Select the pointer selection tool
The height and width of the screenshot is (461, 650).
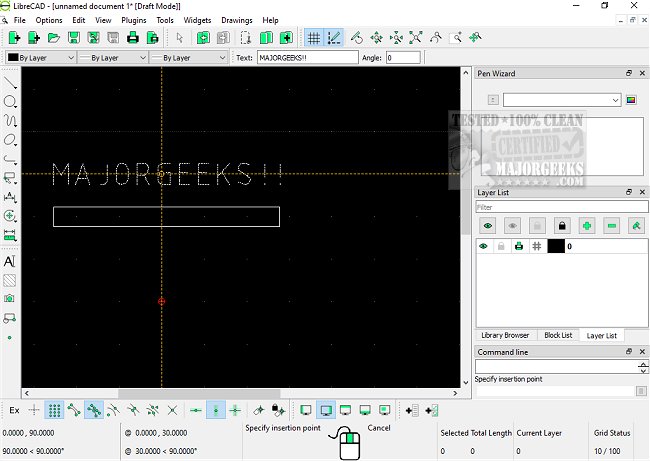[180, 38]
